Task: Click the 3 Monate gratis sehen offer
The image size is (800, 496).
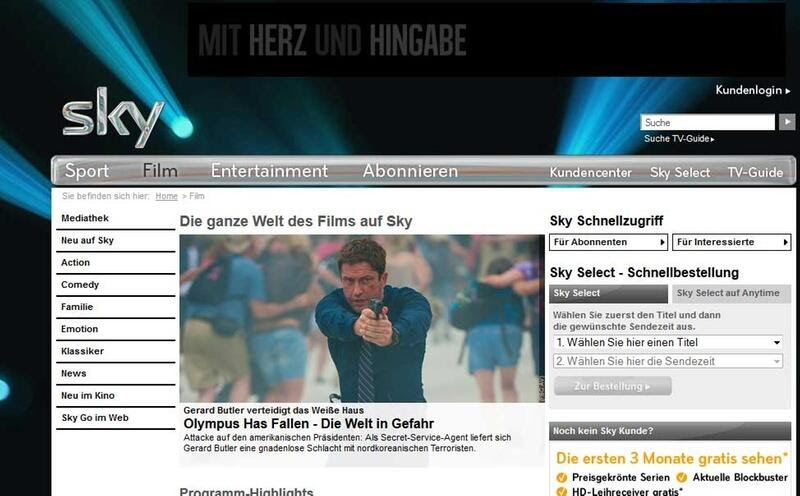Action: 672,459
